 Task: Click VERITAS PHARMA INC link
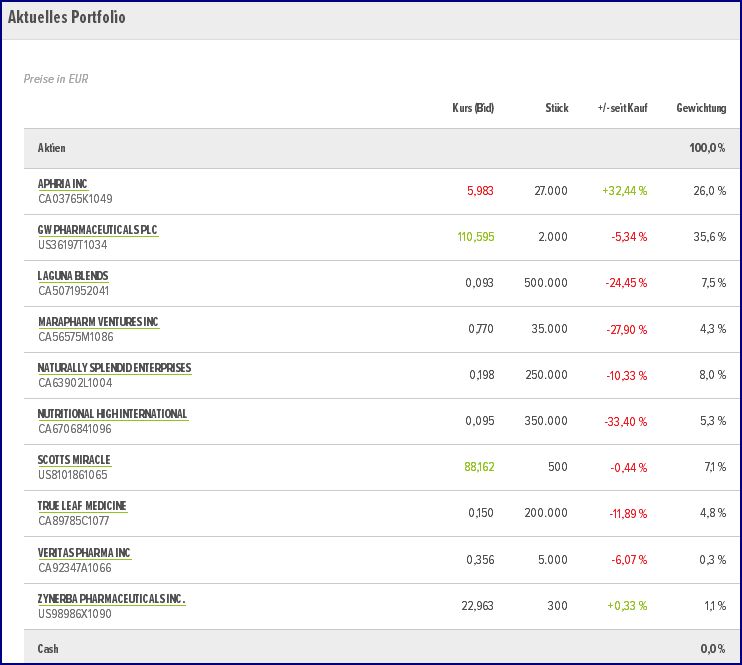point(84,553)
